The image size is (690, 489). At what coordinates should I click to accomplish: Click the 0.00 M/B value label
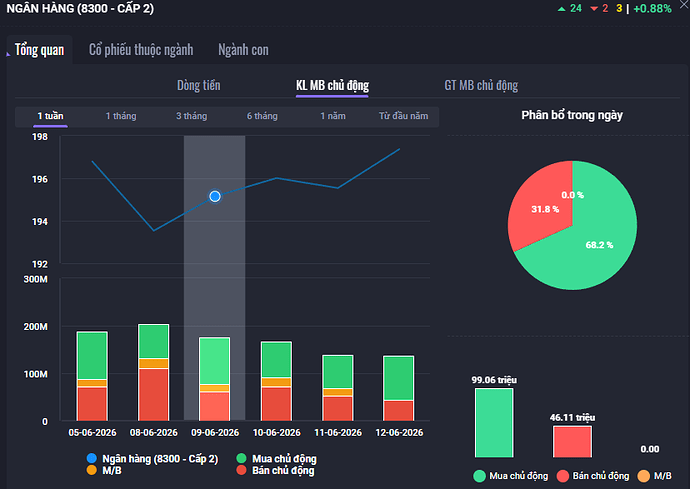point(650,449)
